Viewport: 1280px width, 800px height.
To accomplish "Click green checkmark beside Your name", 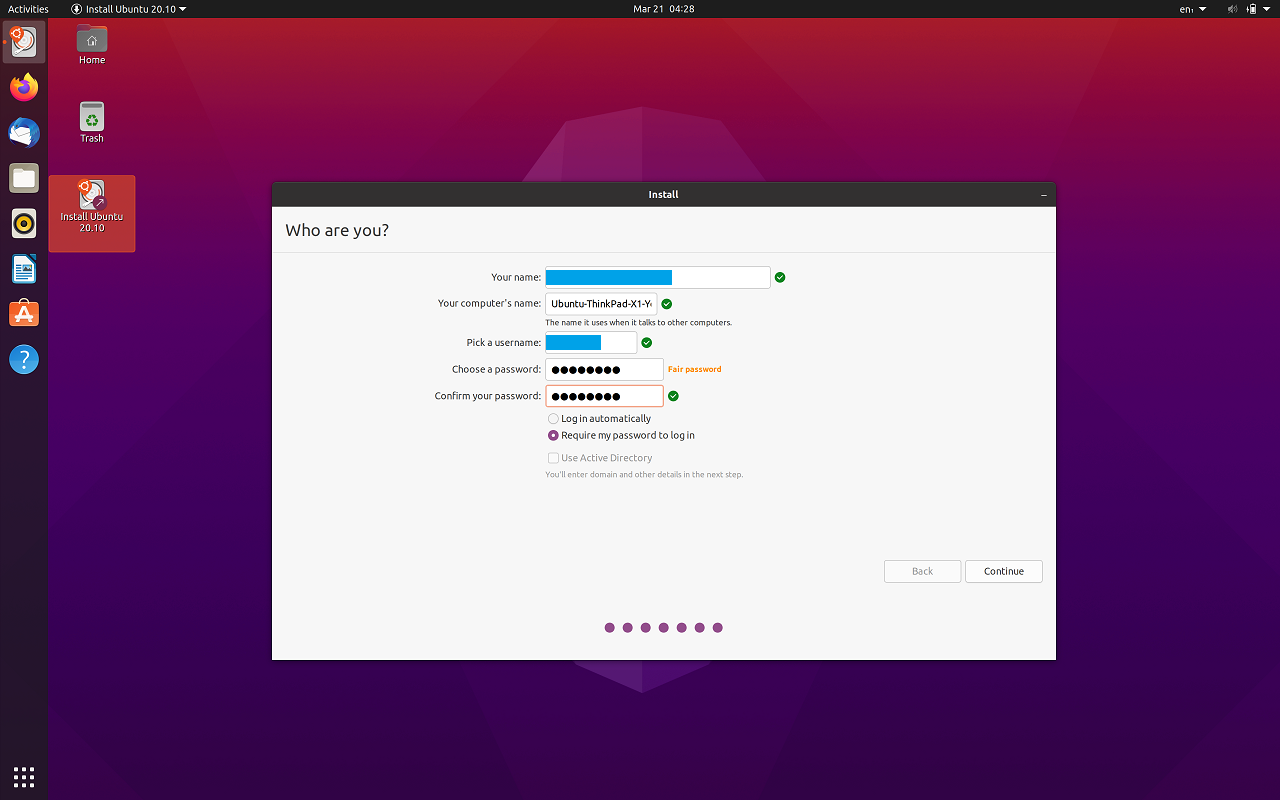I will pyautogui.click(x=780, y=277).
